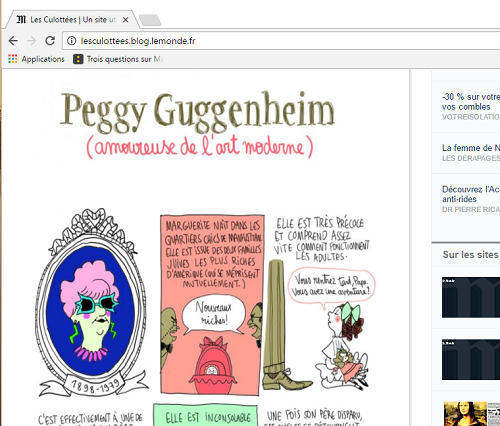This screenshot has height=426, width=500.
Task: Click the browser Forward arrow
Action: coord(32,41)
